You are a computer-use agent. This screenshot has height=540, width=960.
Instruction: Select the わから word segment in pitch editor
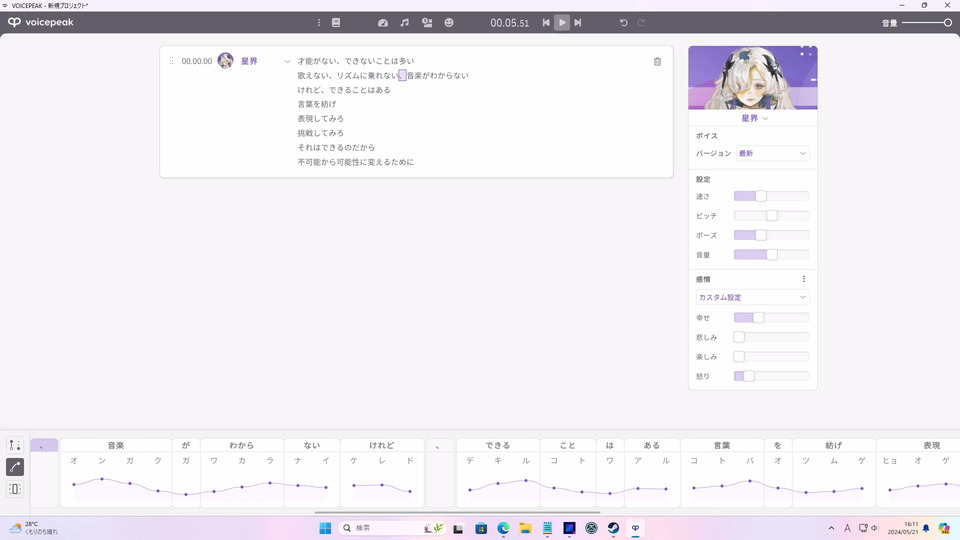242,446
